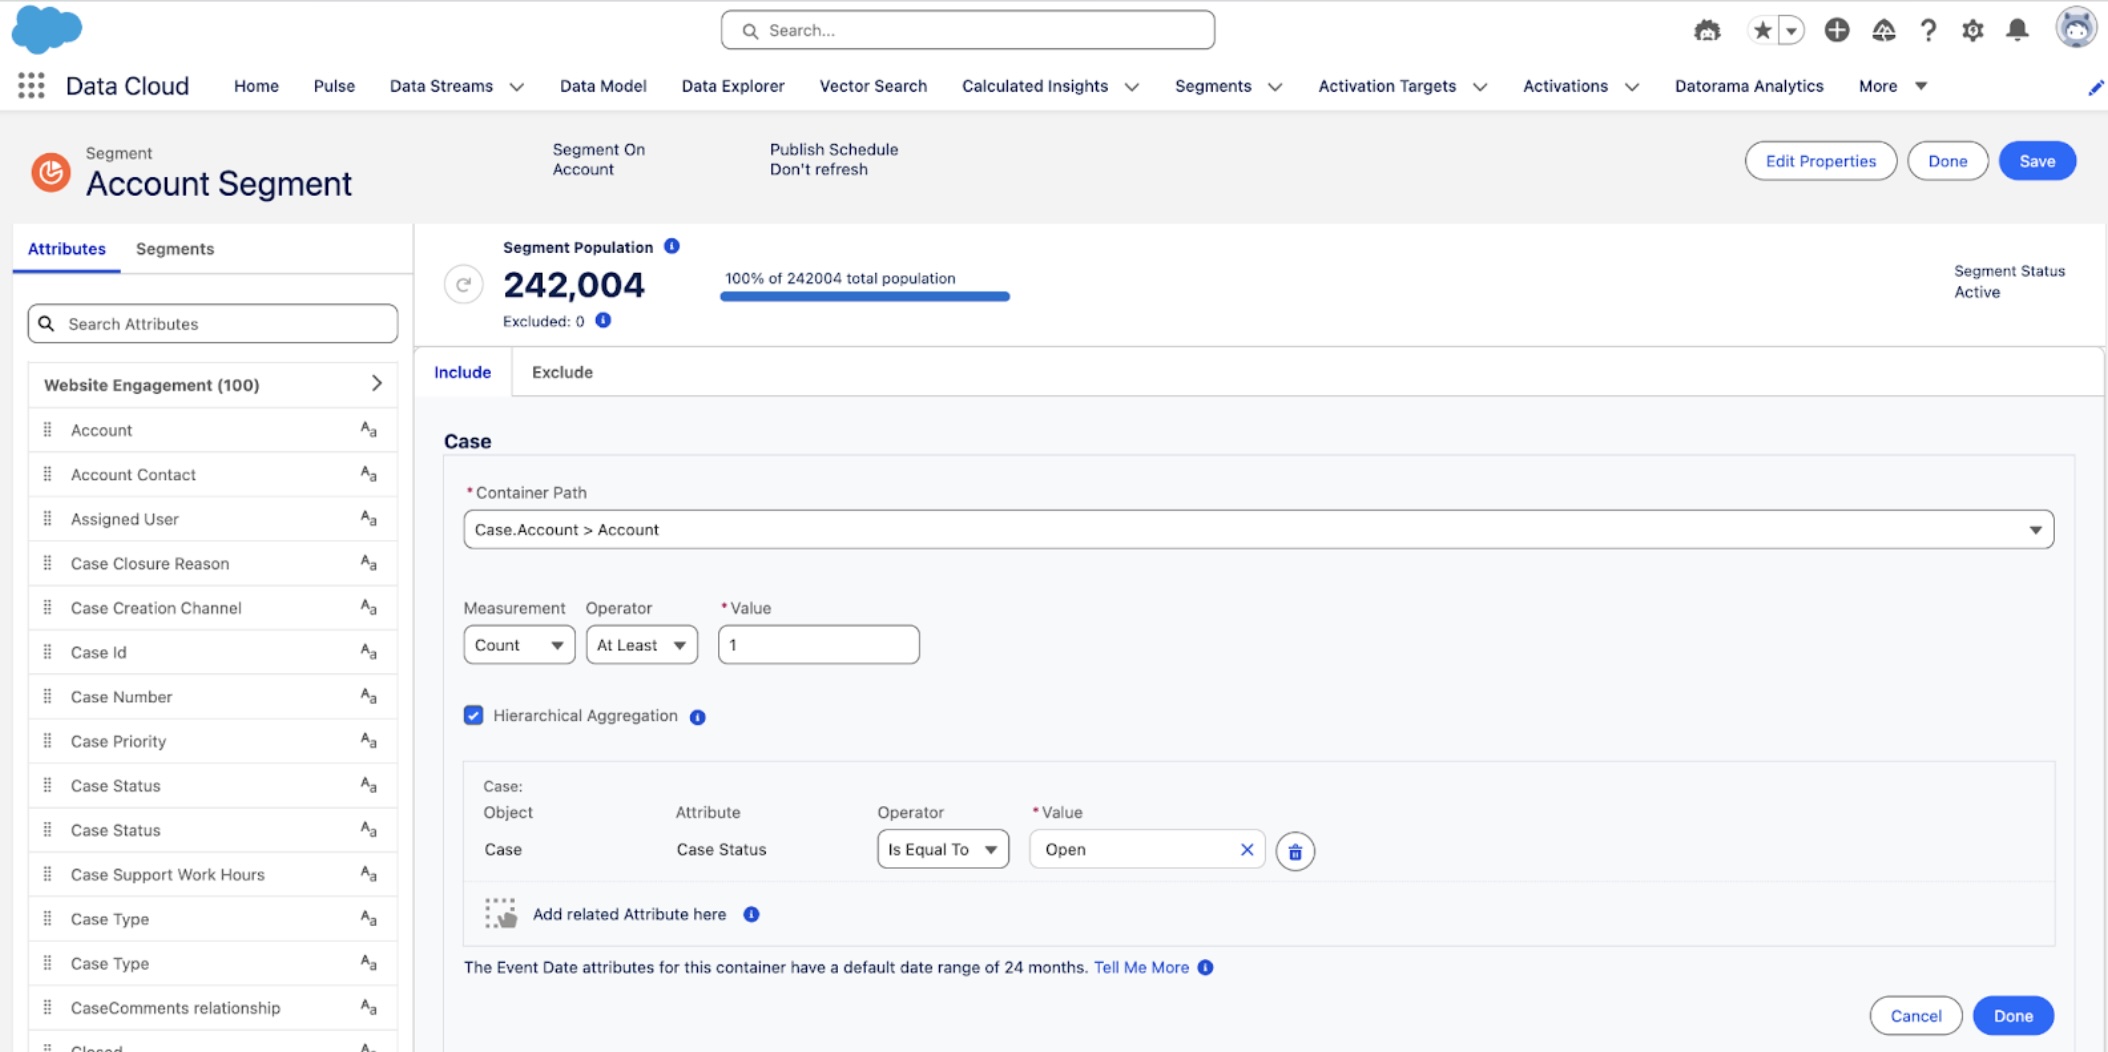
Task: Expand the Activation Targets nav dropdown
Action: [x=1480, y=87]
